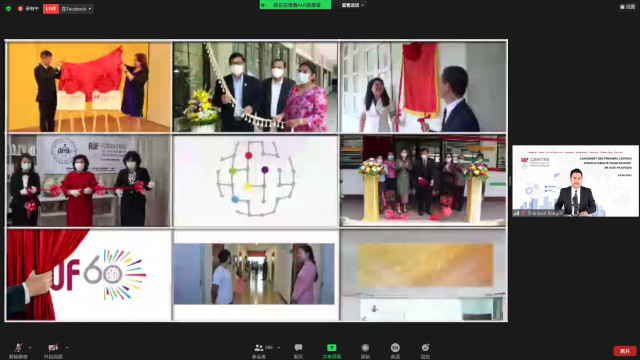Click the green screen sharing notification bar

295,5
